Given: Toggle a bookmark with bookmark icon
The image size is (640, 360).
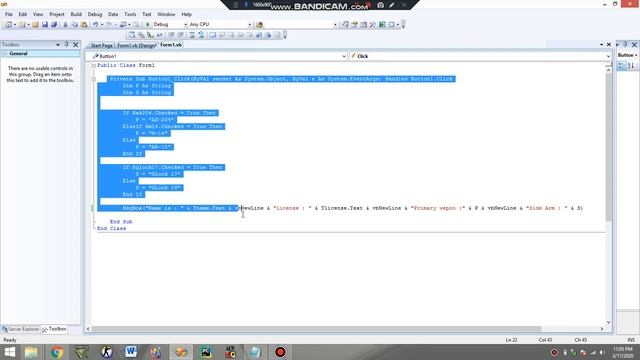Looking at the screenshot, I should click(x=212, y=35).
